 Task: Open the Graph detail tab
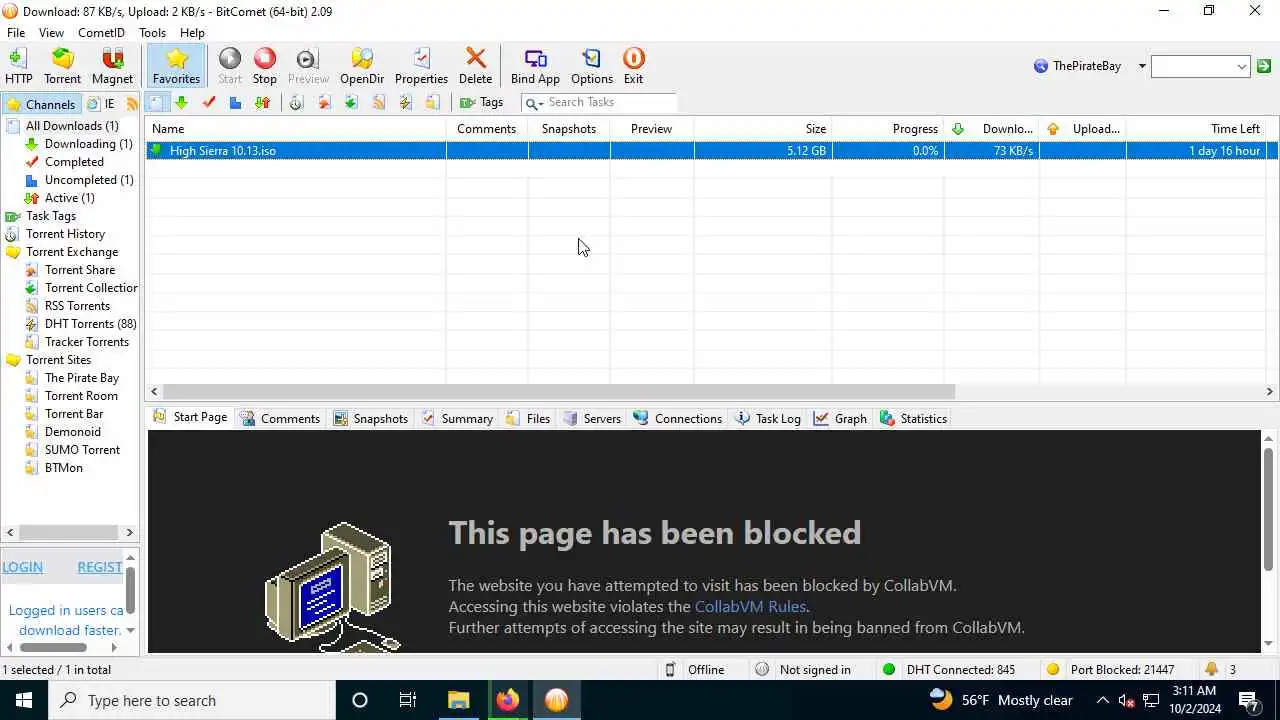[840, 418]
